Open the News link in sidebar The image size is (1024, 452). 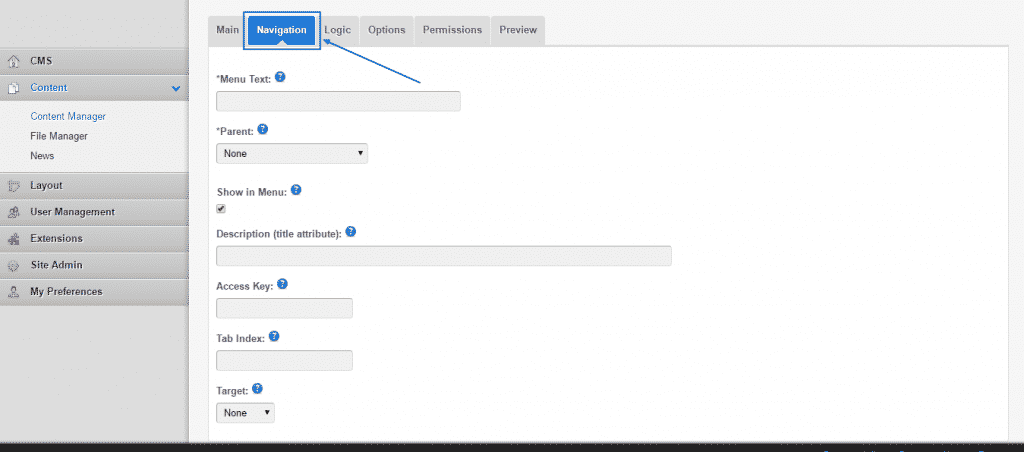42,155
